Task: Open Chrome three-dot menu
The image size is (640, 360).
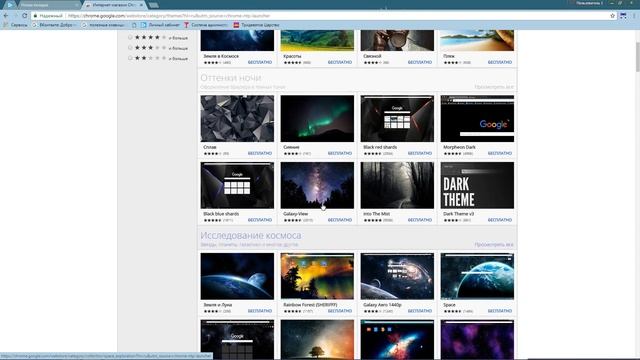Action: pyautogui.click(x=634, y=16)
